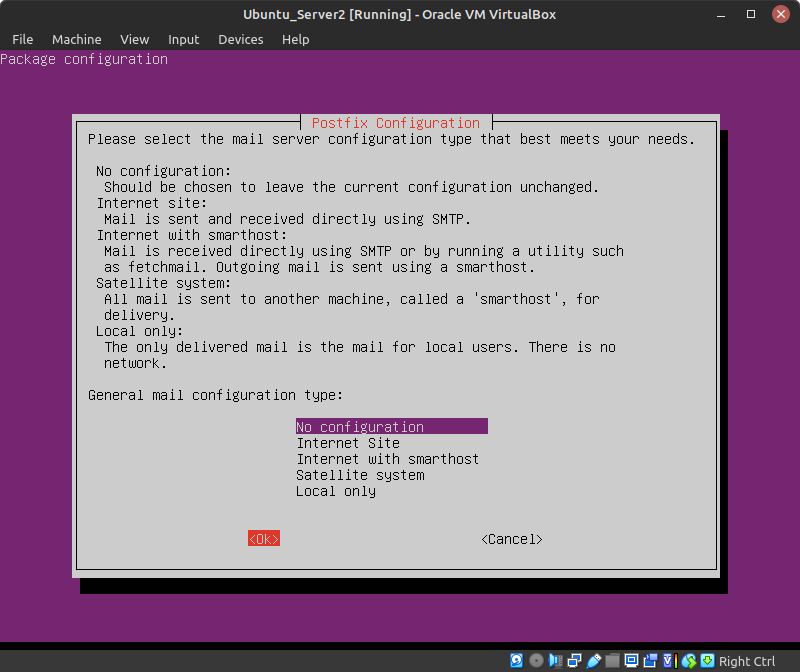Click the display settings status icon

pyautogui.click(x=631, y=661)
